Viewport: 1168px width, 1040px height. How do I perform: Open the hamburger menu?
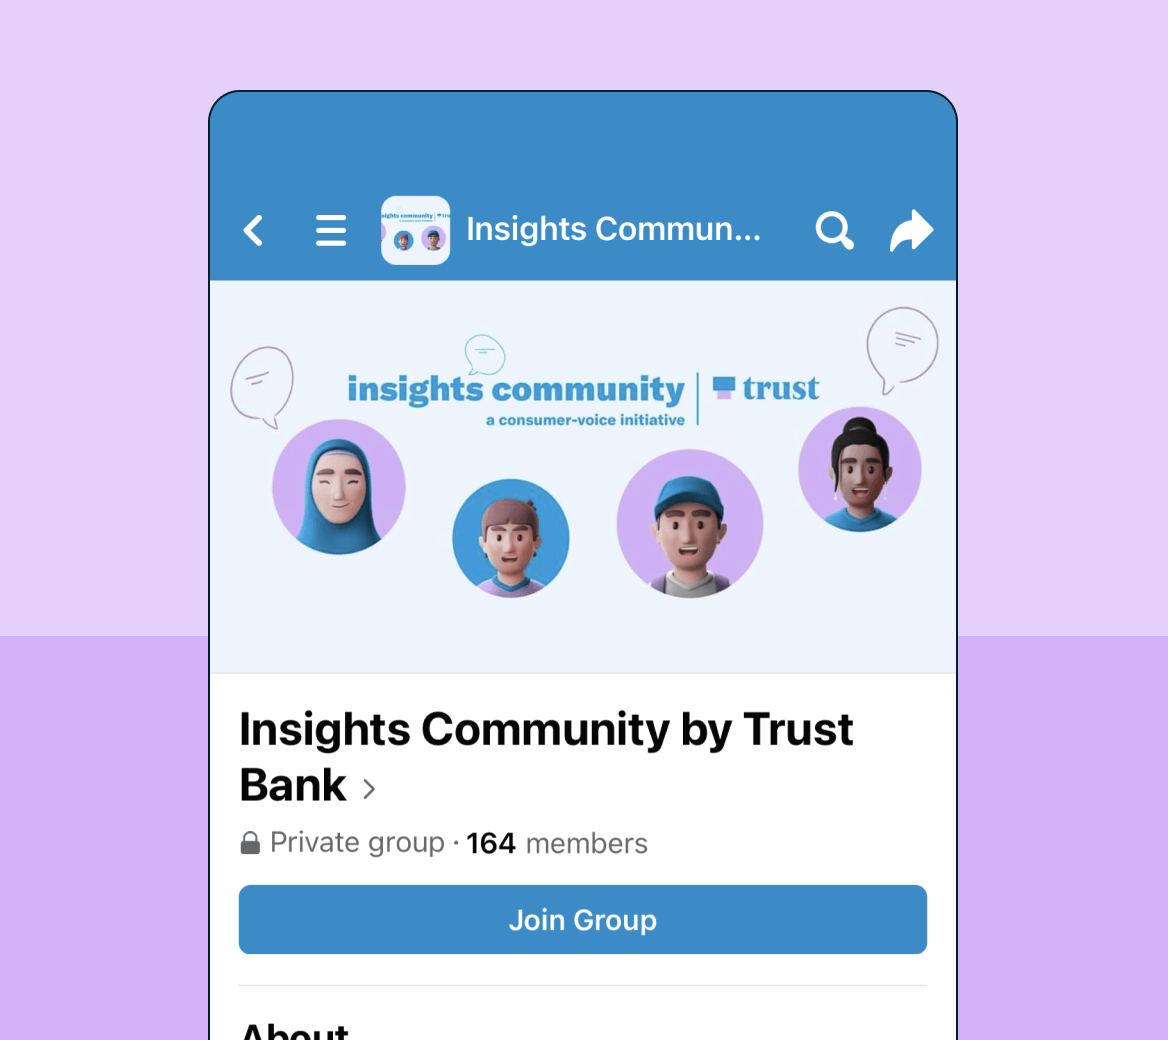pos(331,230)
